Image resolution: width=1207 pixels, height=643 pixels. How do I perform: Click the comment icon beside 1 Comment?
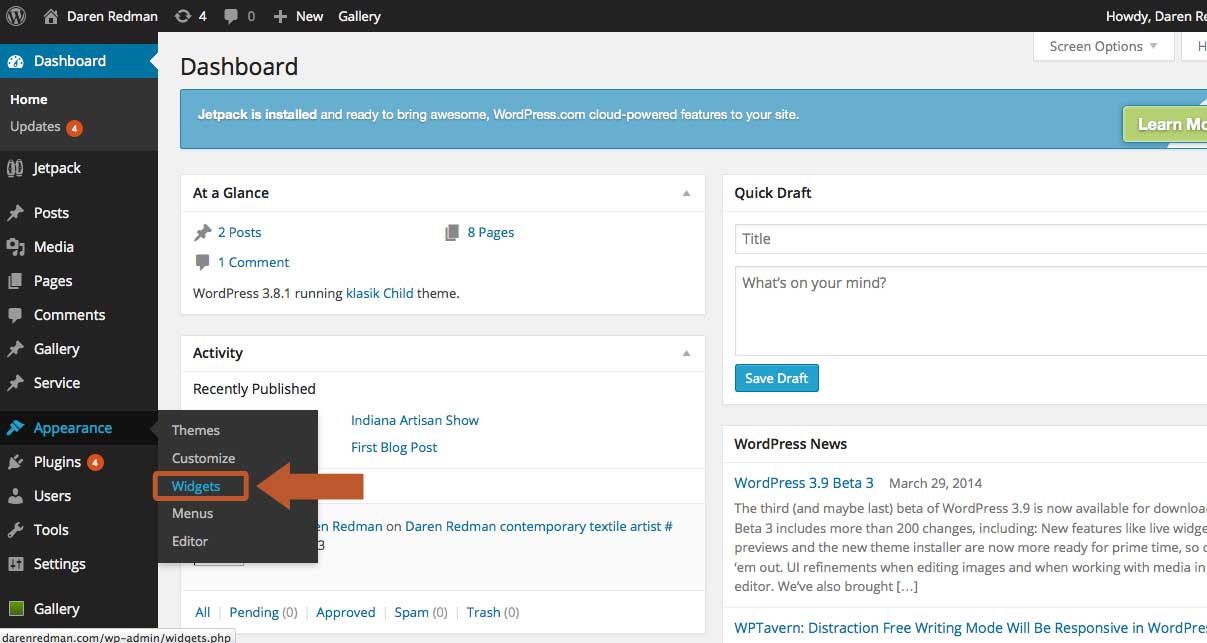coord(203,262)
